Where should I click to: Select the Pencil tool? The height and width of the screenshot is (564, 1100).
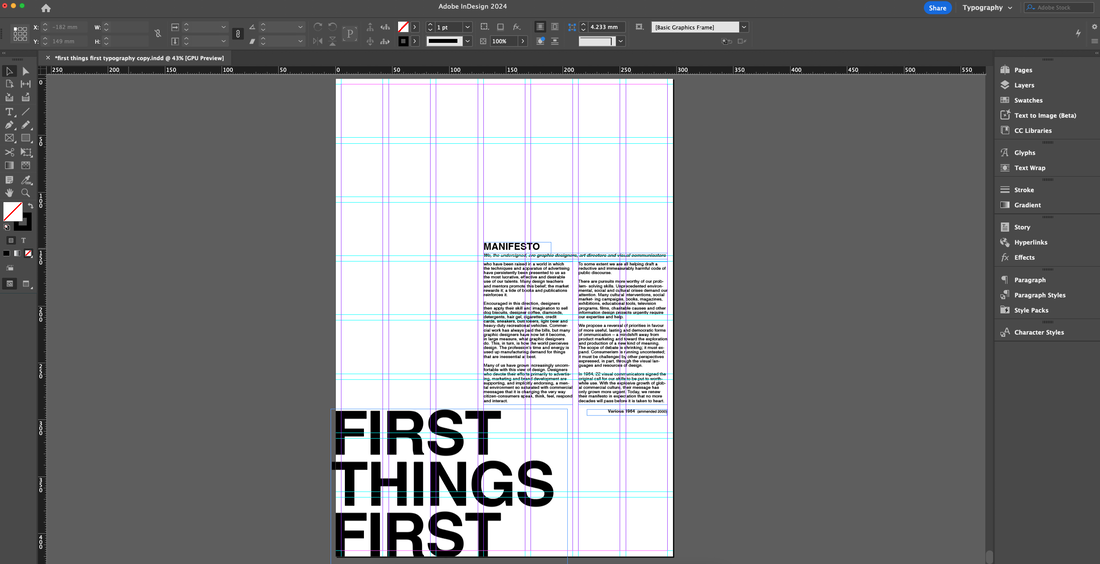(x=26, y=125)
